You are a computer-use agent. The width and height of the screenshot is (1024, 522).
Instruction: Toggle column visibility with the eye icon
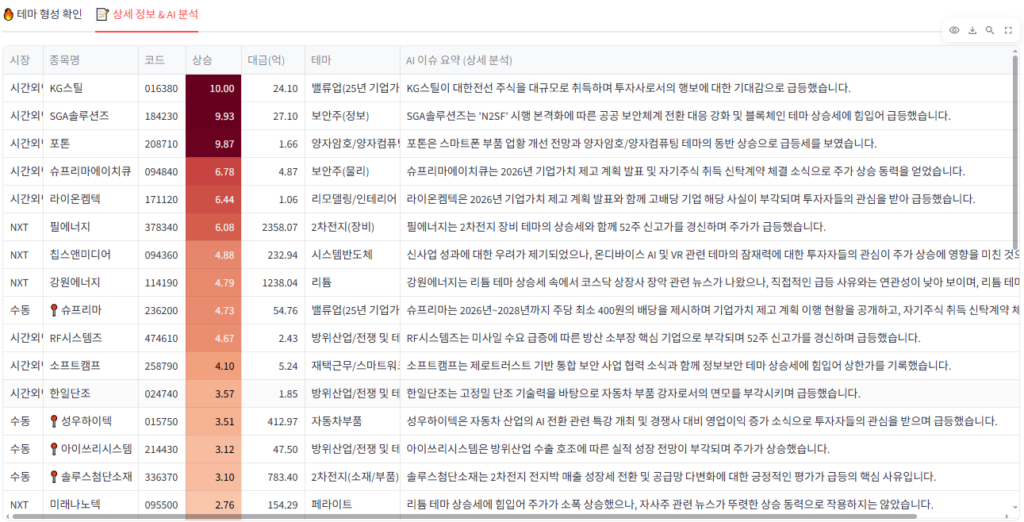click(956, 31)
